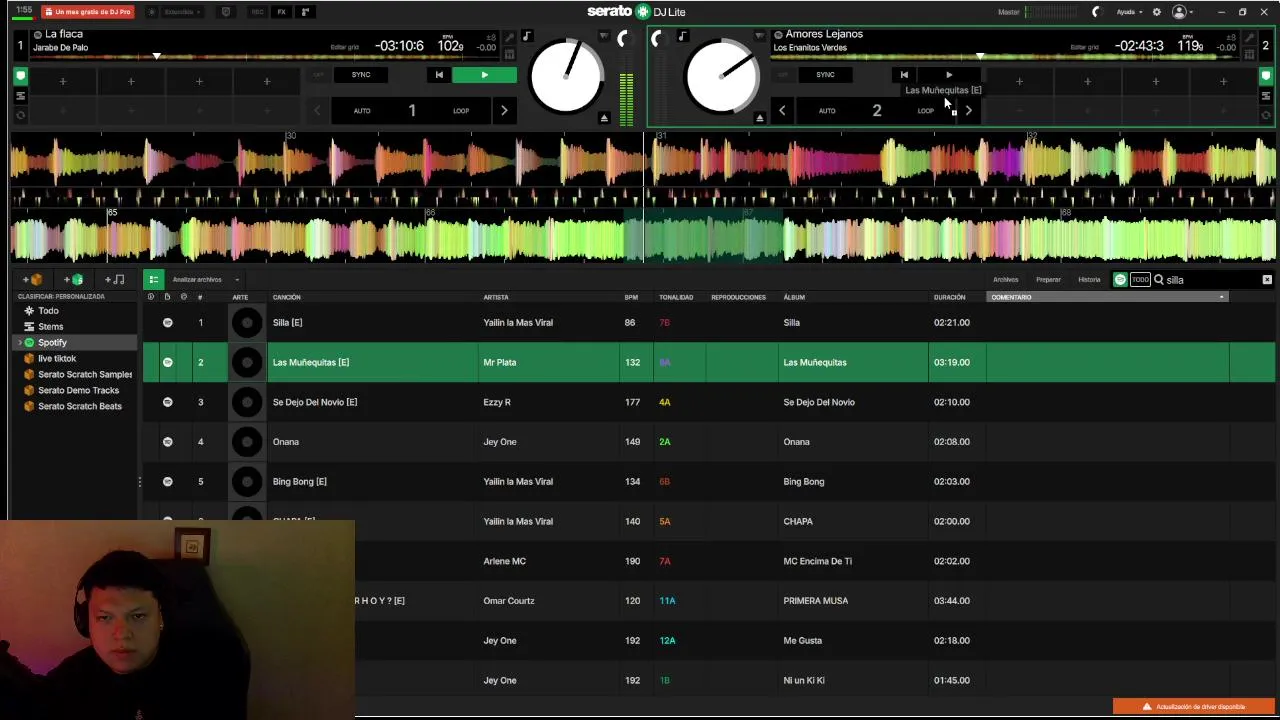Open settings gear icon
The width and height of the screenshot is (1280, 720).
(1157, 12)
